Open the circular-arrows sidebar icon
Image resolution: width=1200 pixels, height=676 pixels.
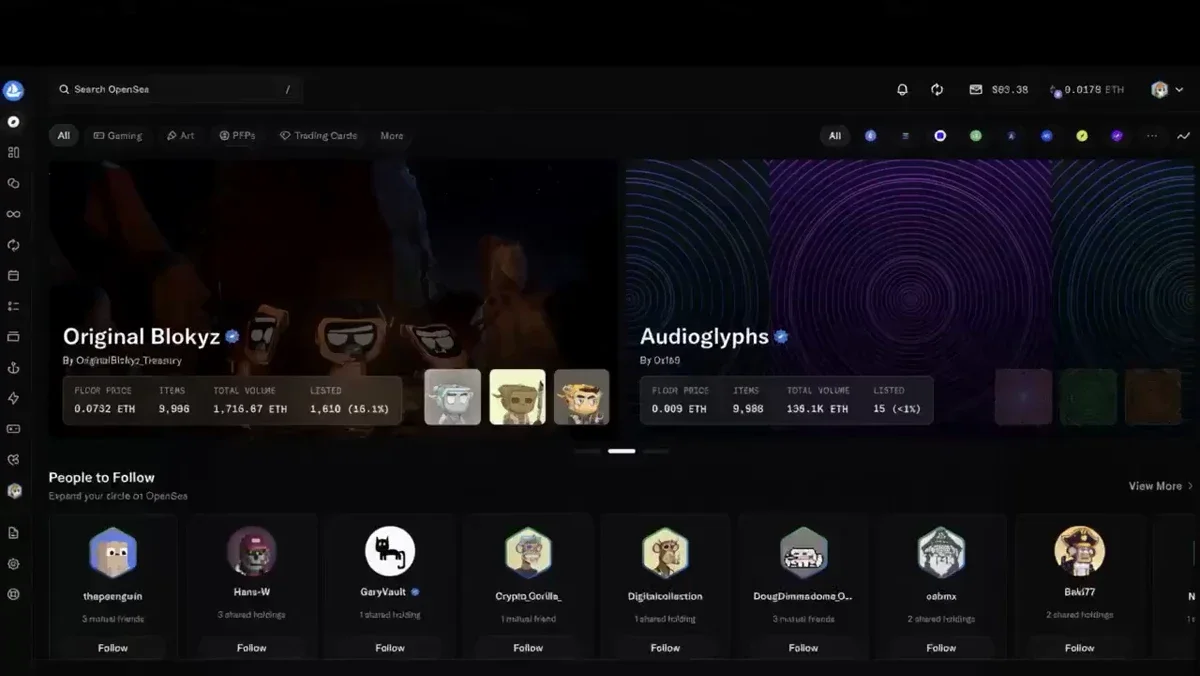point(13,245)
